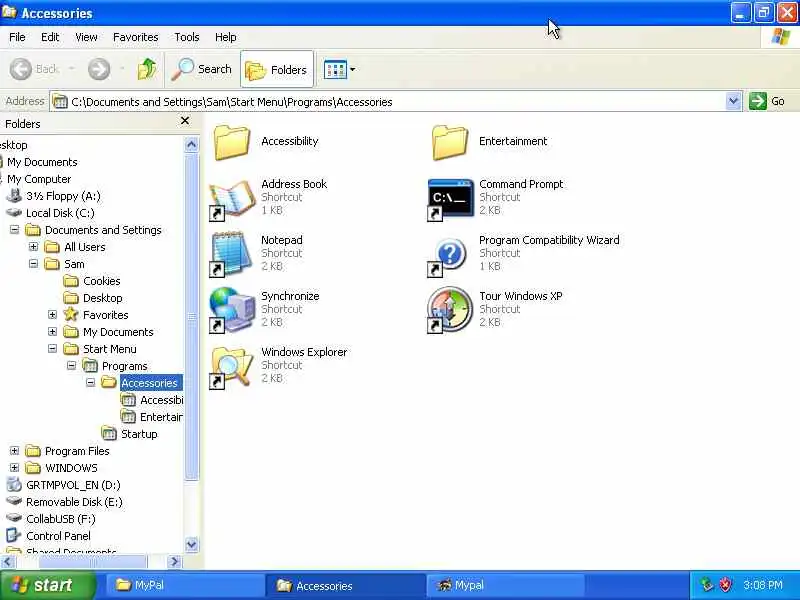800x600 pixels.
Task: Collapse the Accessories tree node
Action: (90, 383)
